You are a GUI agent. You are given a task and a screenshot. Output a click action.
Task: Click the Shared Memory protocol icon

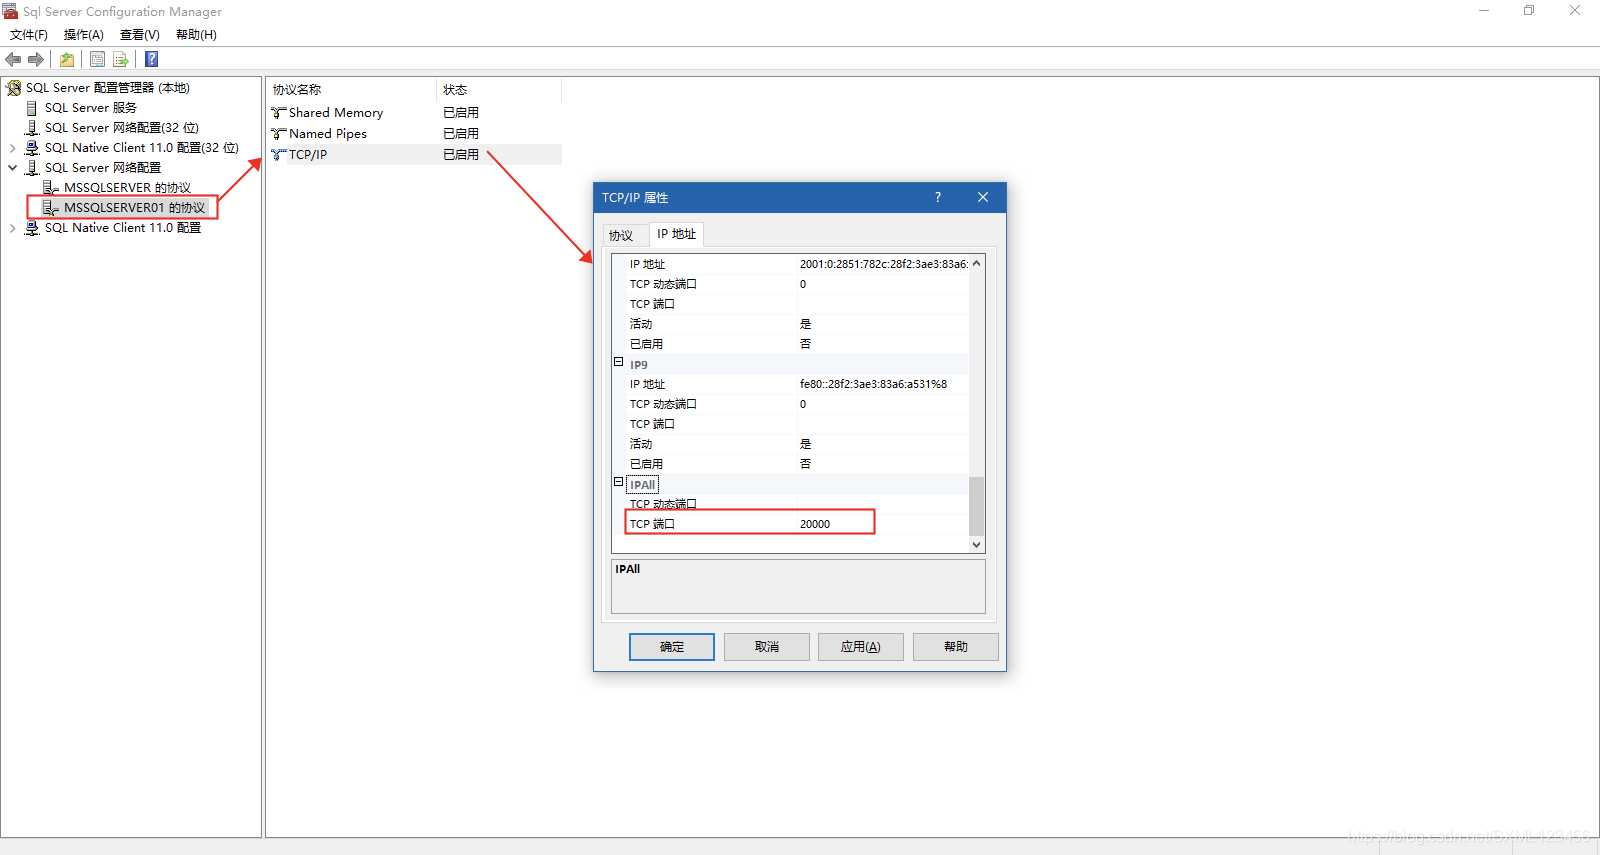279,113
